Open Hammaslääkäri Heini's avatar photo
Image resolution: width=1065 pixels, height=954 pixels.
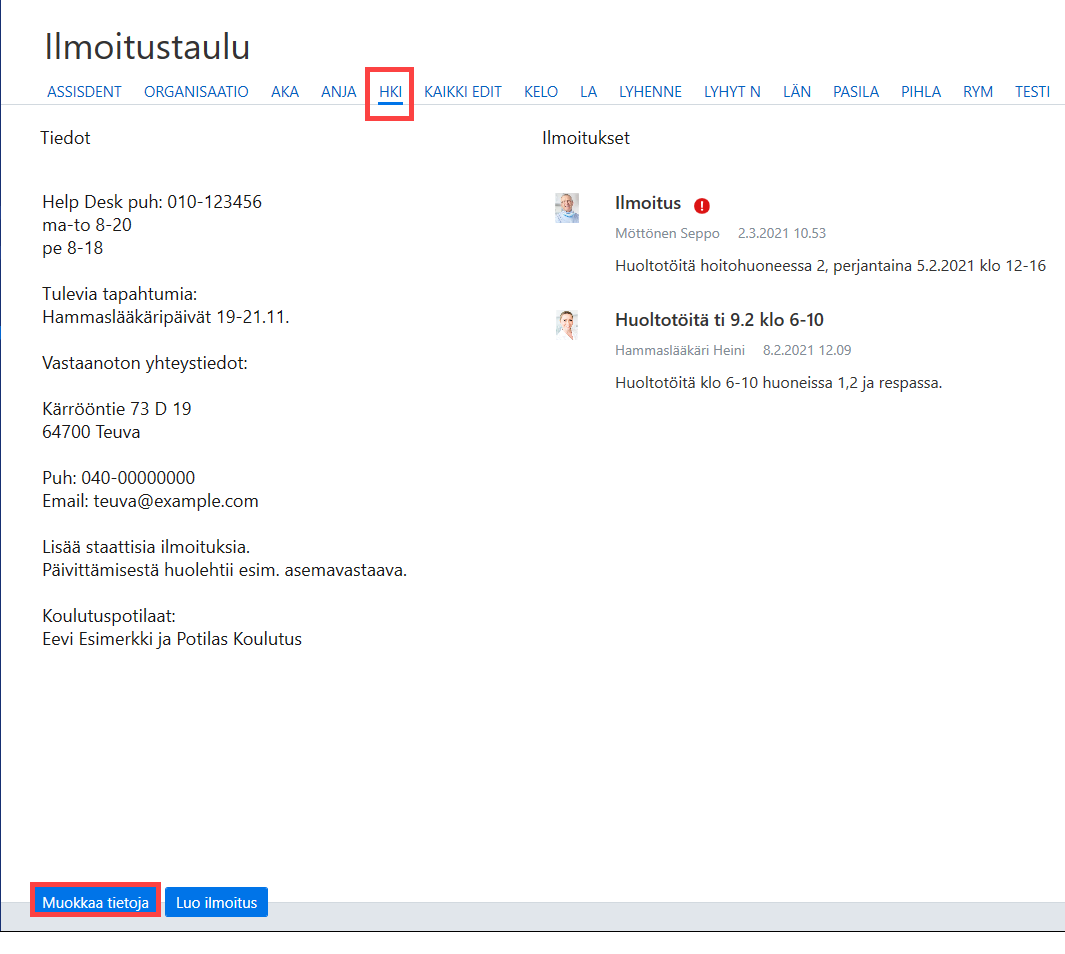(x=567, y=325)
